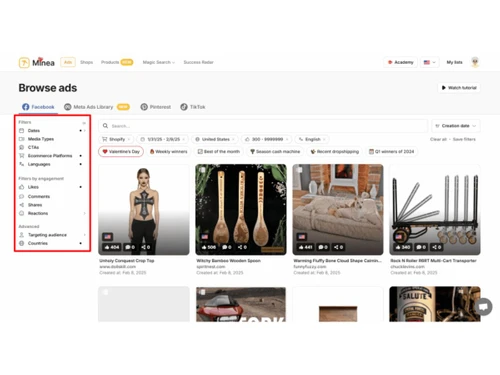Open the Reactions filter
The height and width of the screenshot is (375, 500).
52,213
